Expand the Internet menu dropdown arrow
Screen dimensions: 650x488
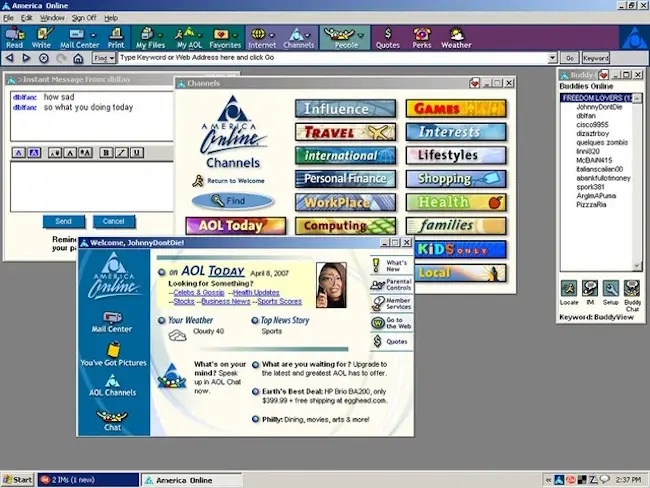coord(272,36)
